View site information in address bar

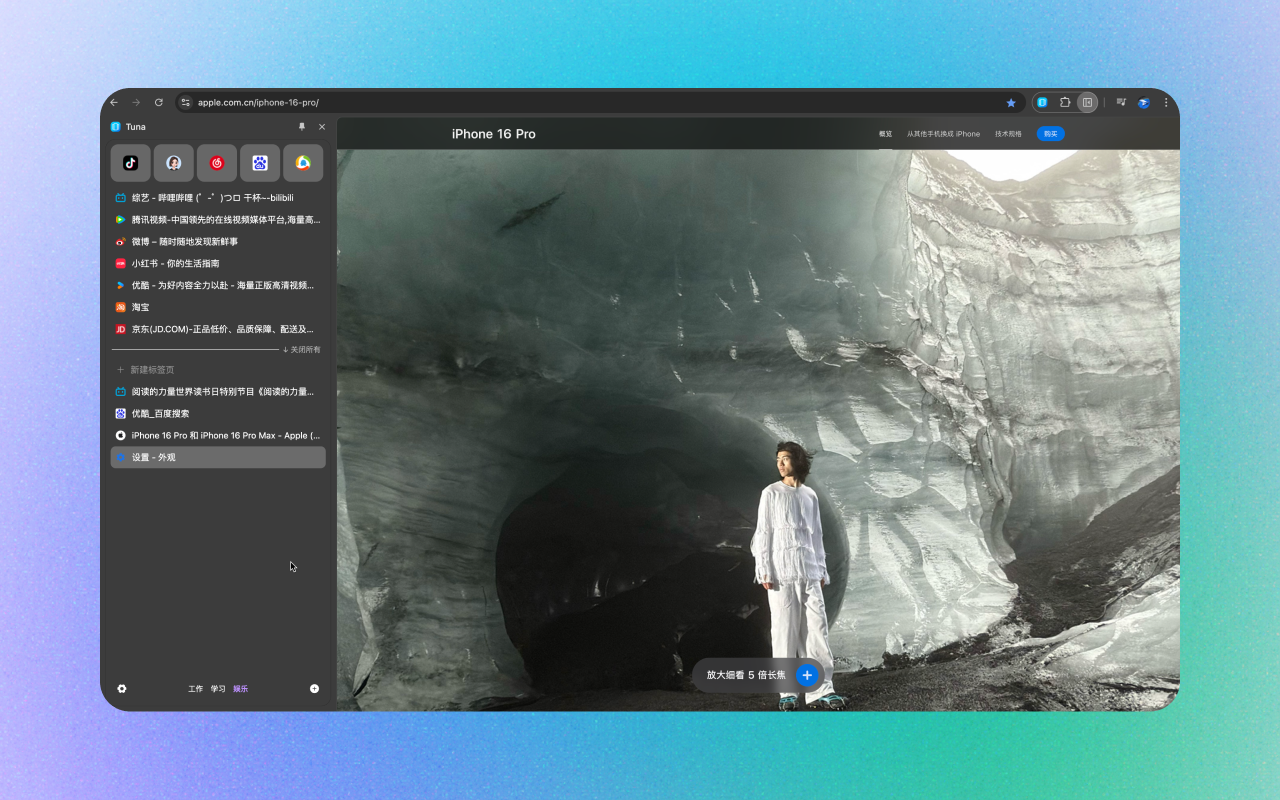(x=185, y=102)
